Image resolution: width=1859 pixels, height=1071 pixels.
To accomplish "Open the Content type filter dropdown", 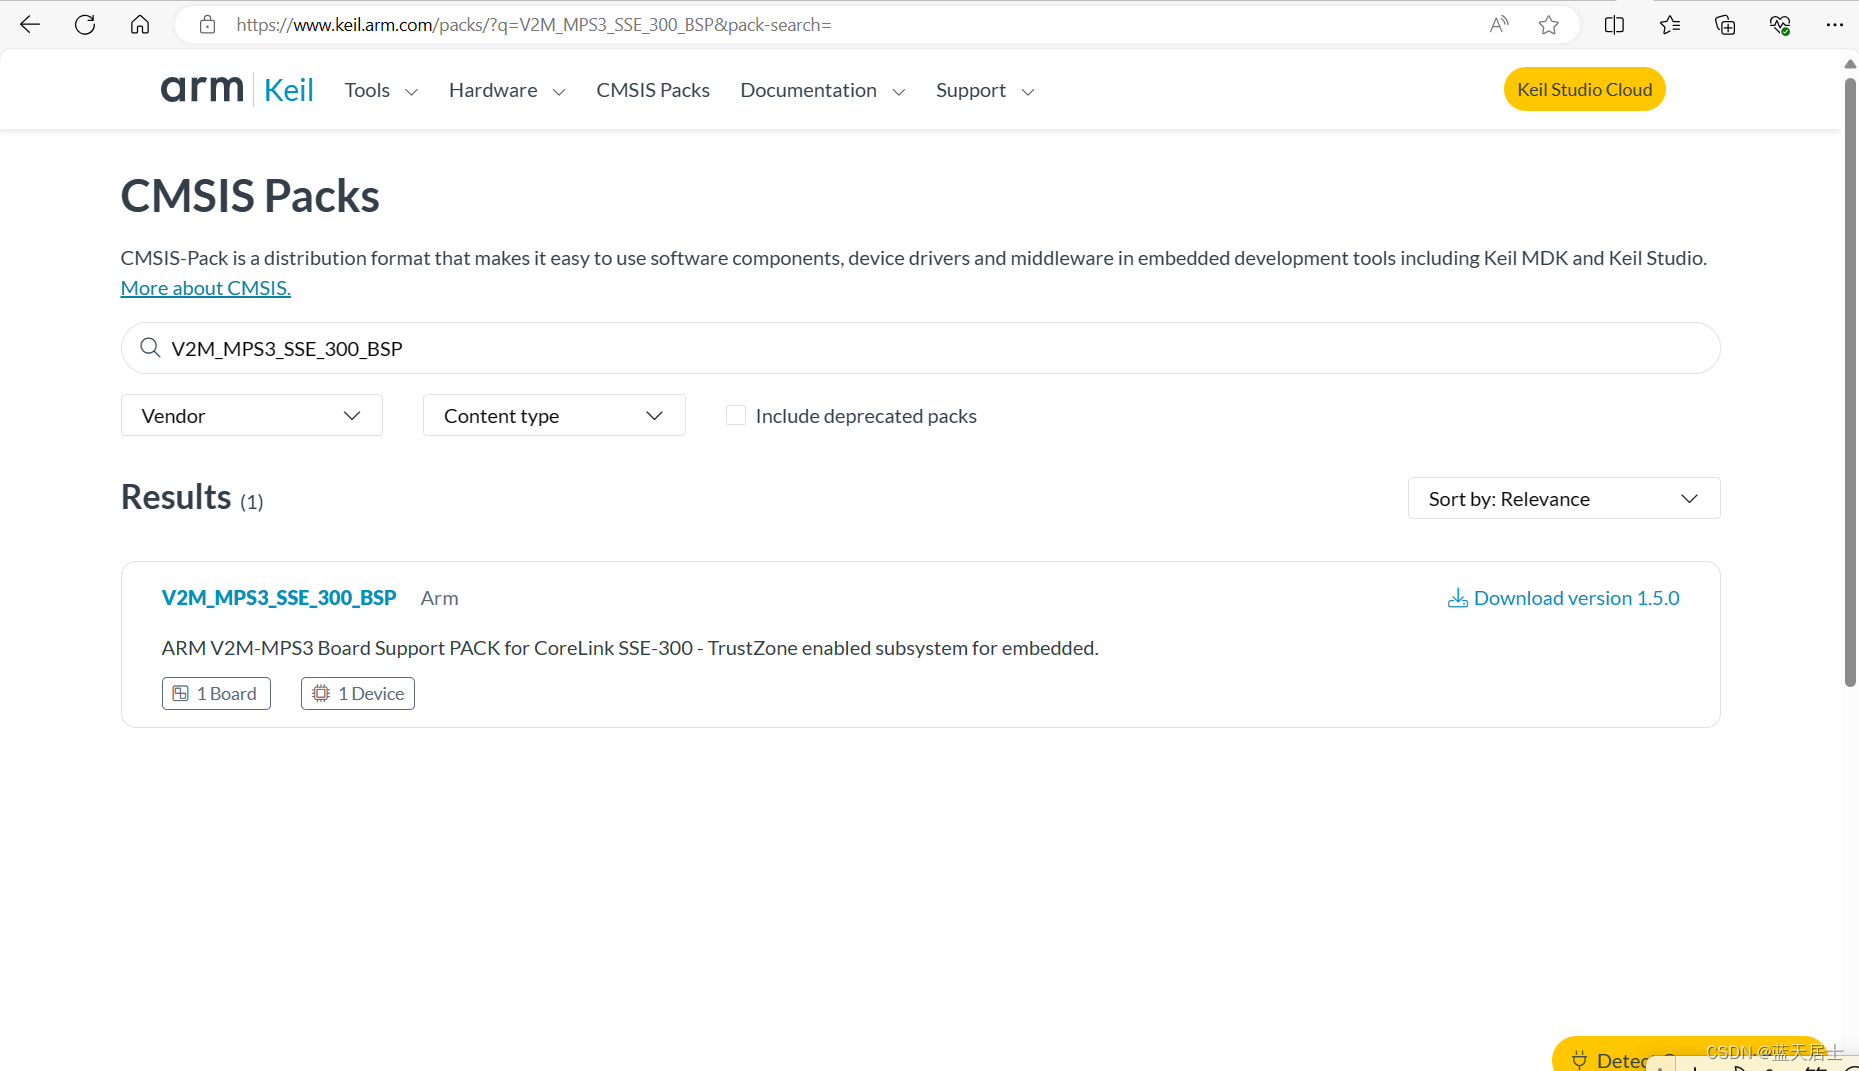I will [554, 415].
